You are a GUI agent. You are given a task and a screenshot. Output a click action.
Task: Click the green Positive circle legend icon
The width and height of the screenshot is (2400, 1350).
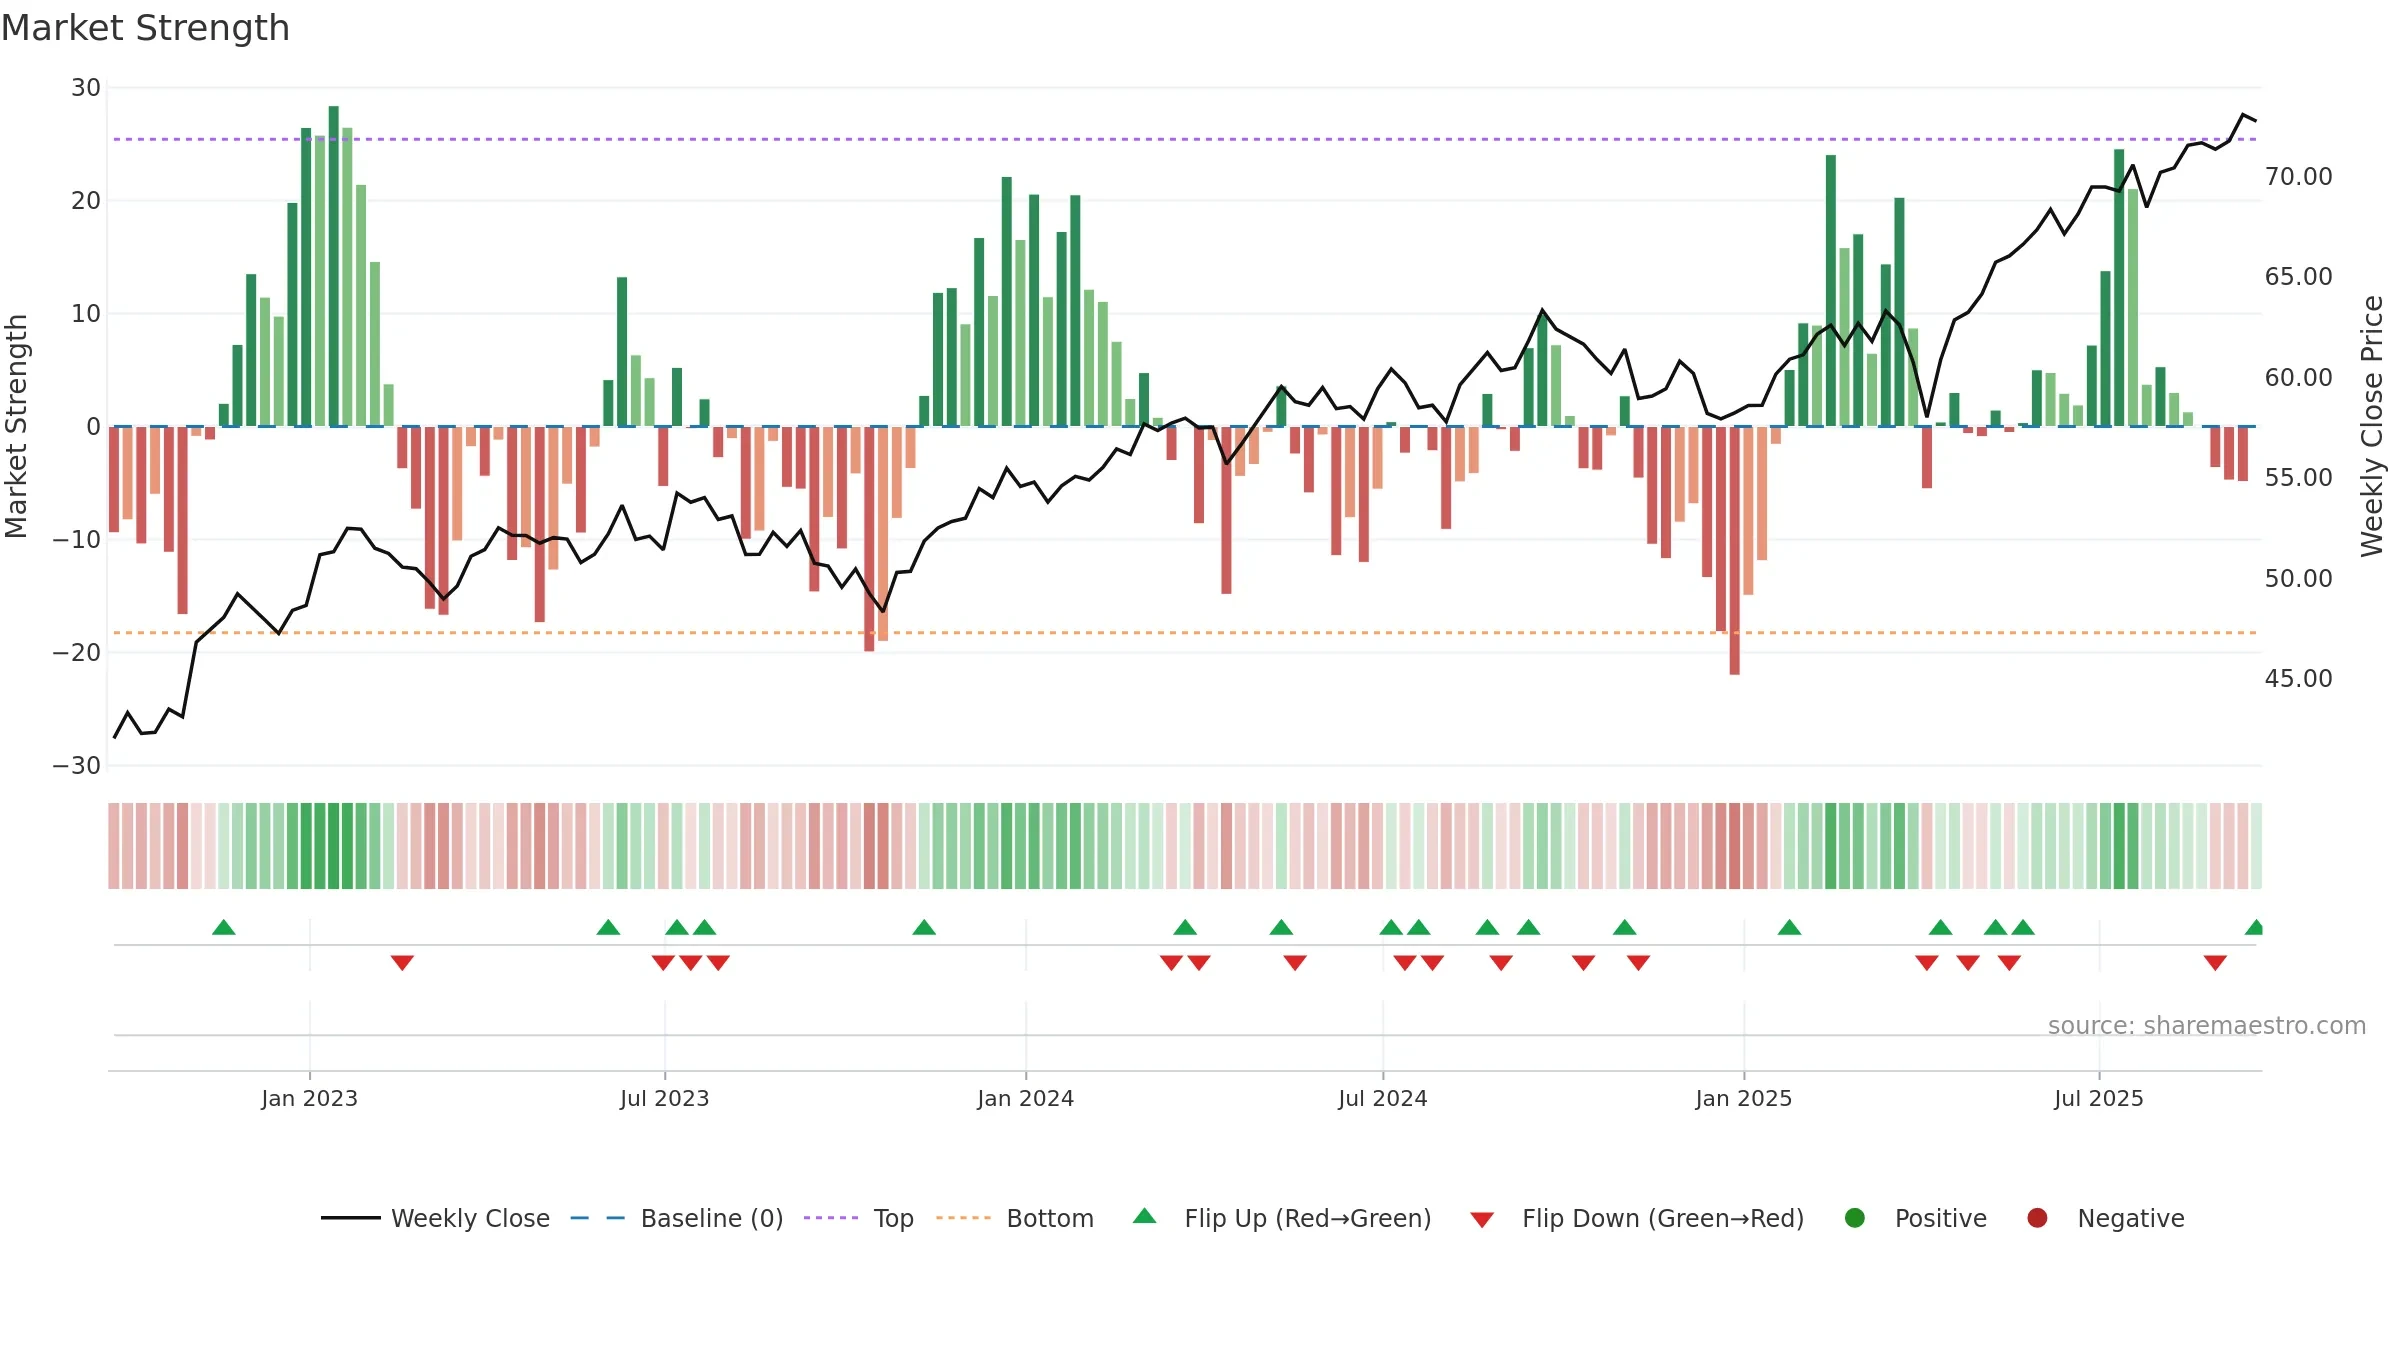pos(1855,1218)
